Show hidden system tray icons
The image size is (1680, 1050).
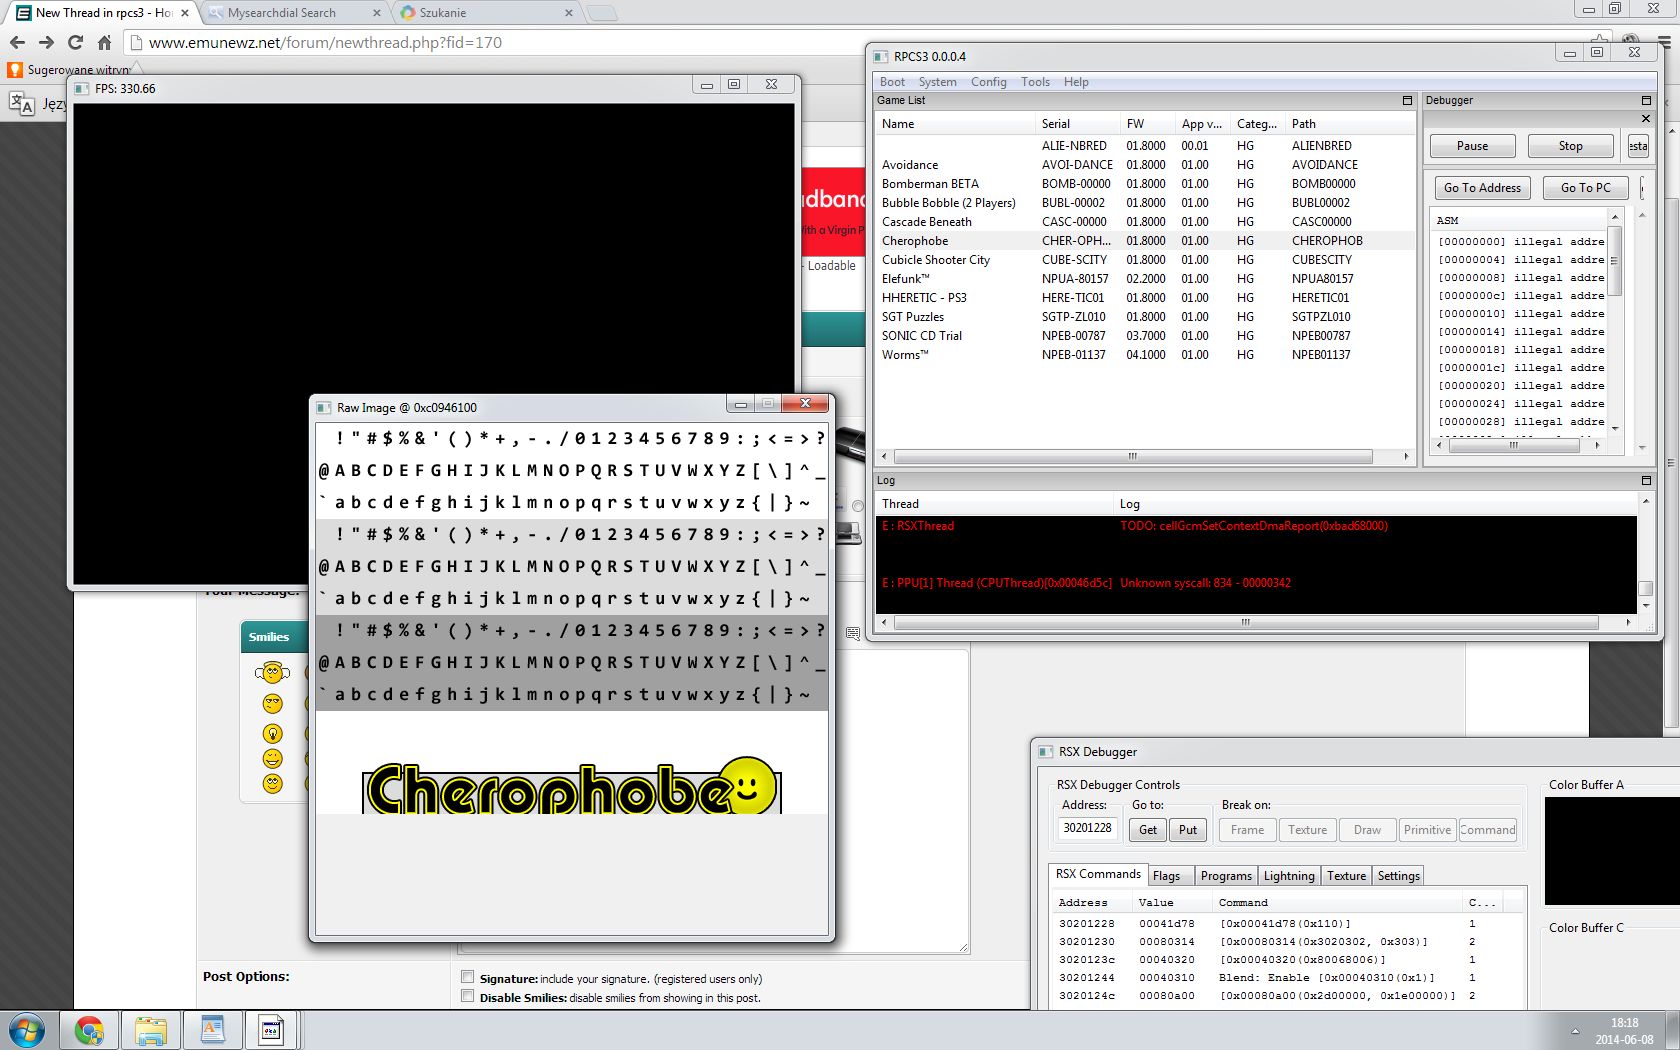tap(1575, 1031)
